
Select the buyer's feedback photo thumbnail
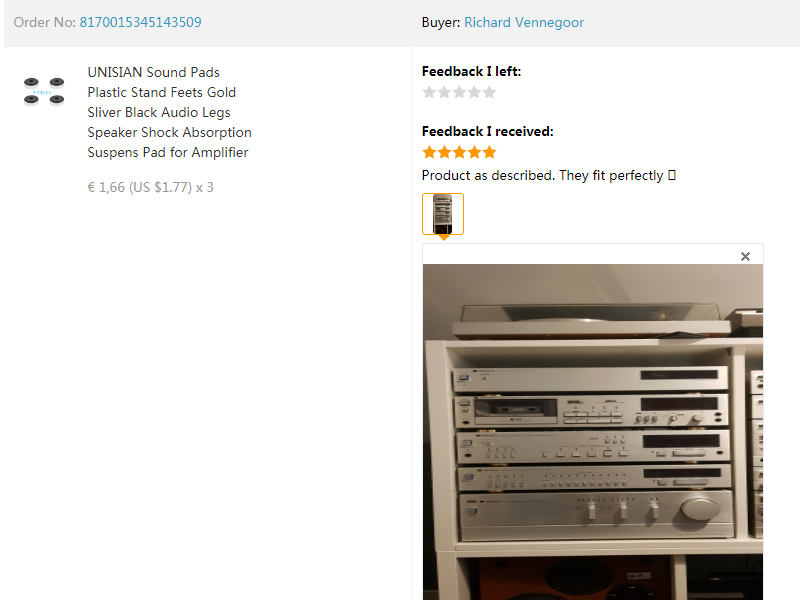[443, 214]
